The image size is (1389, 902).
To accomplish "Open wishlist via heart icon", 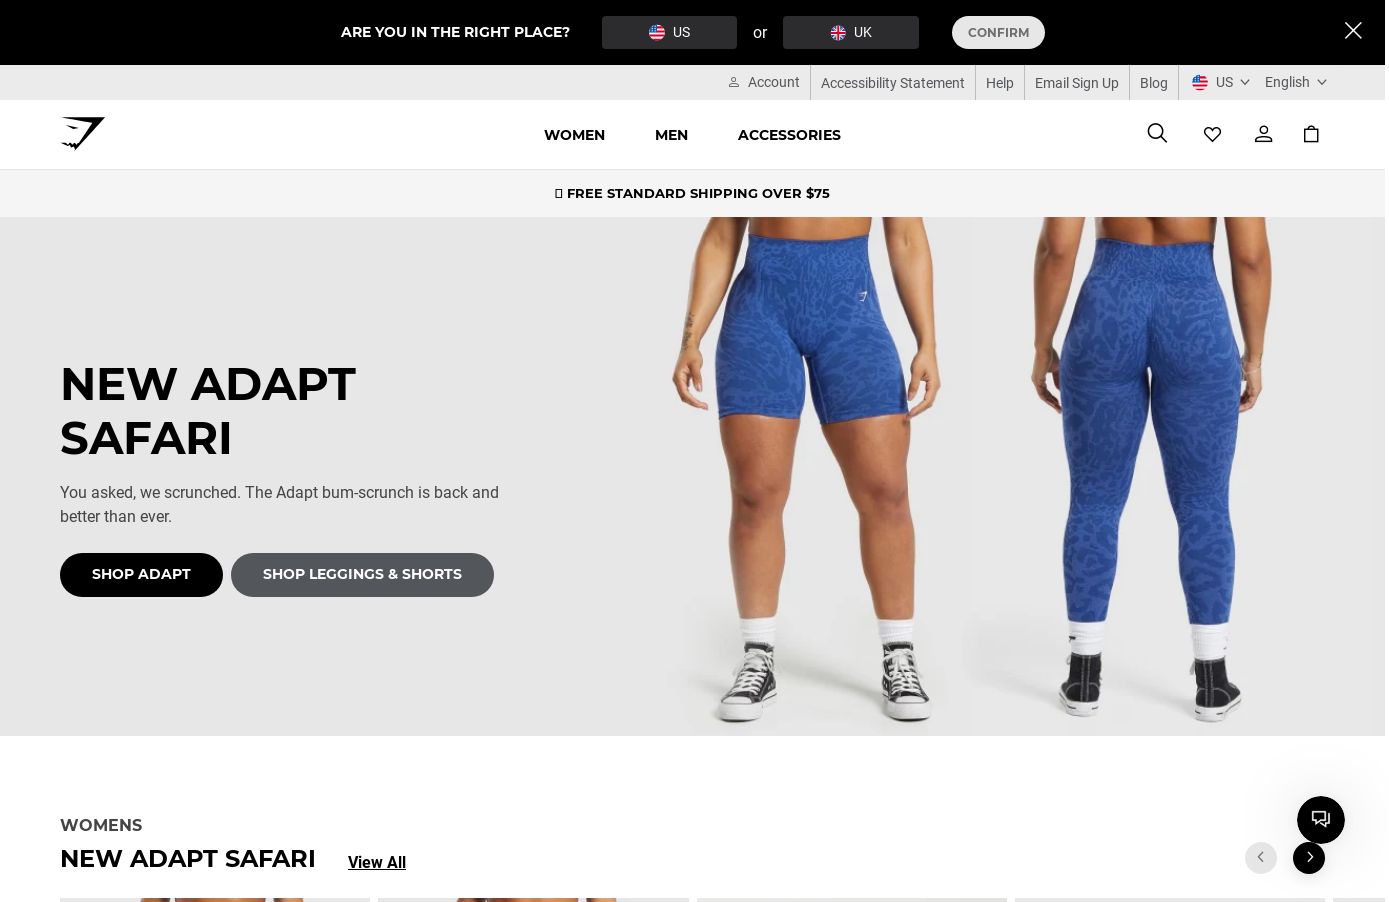I will click(1212, 134).
